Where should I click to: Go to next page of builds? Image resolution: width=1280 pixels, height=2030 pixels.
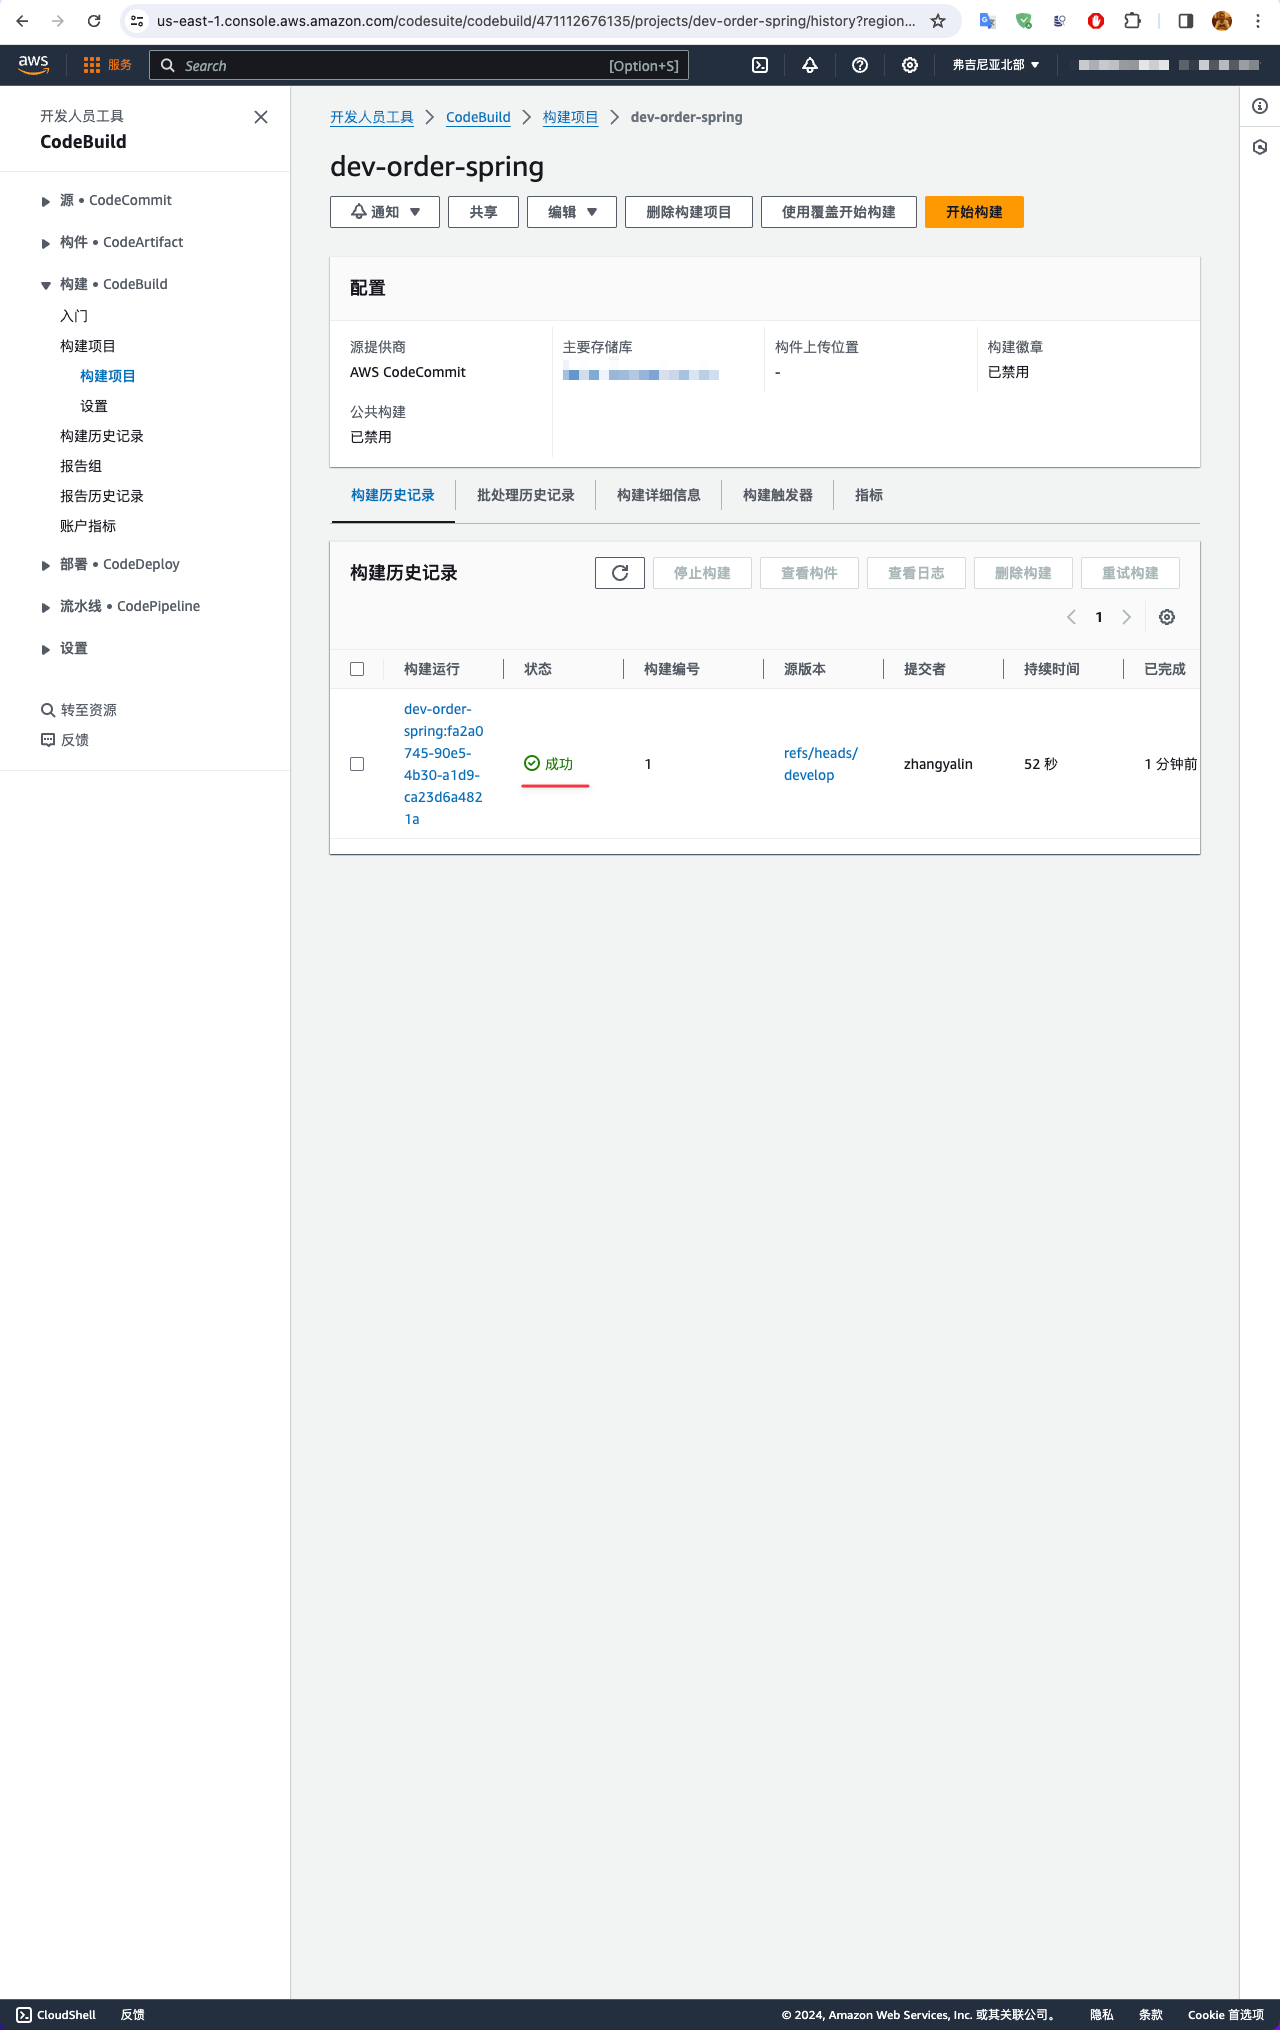(1127, 617)
